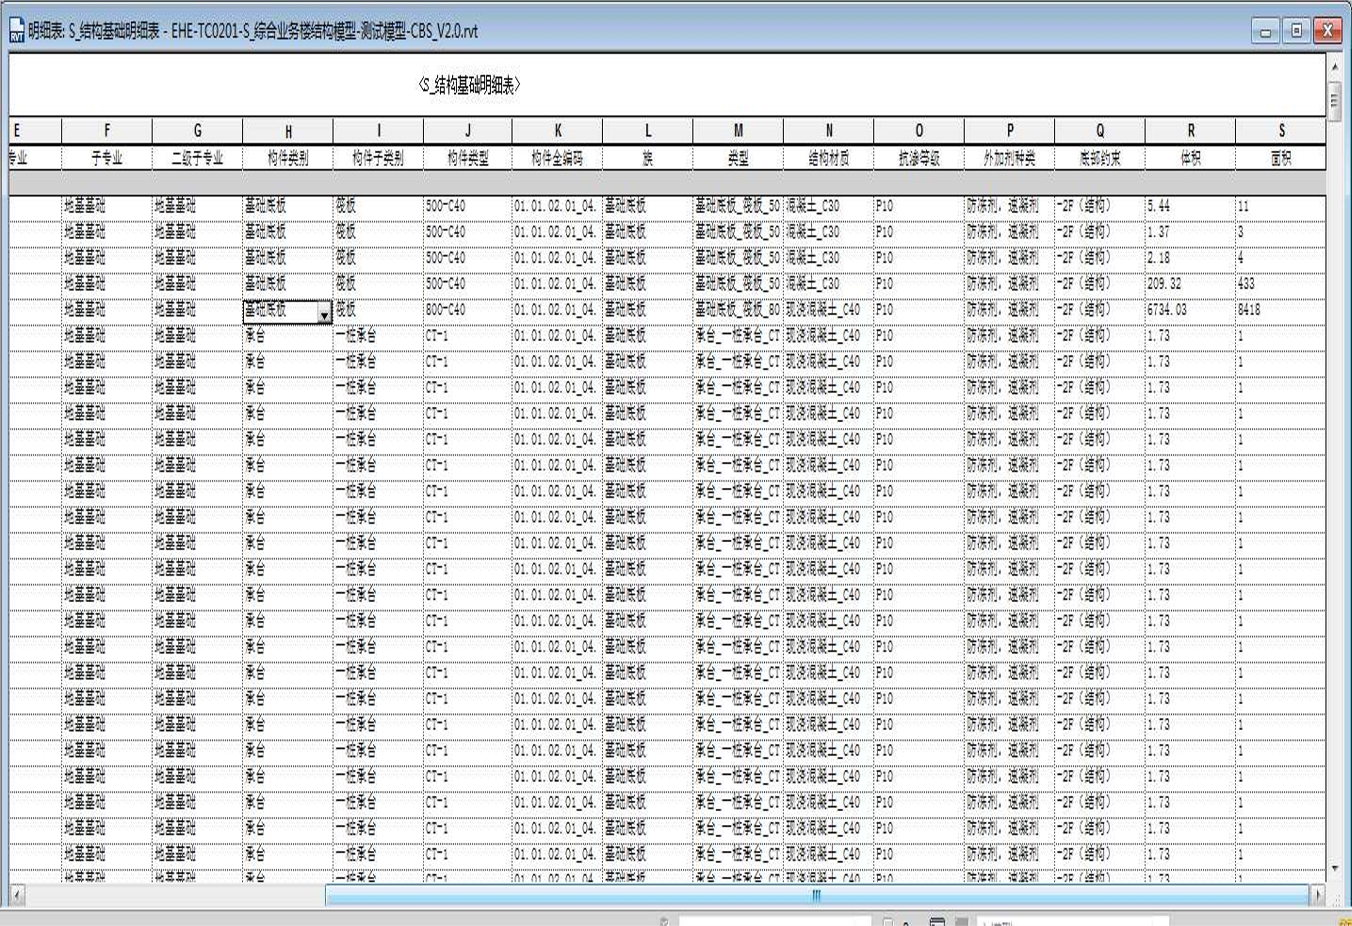Select column M header
The width and height of the screenshot is (1352, 926).
point(738,131)
